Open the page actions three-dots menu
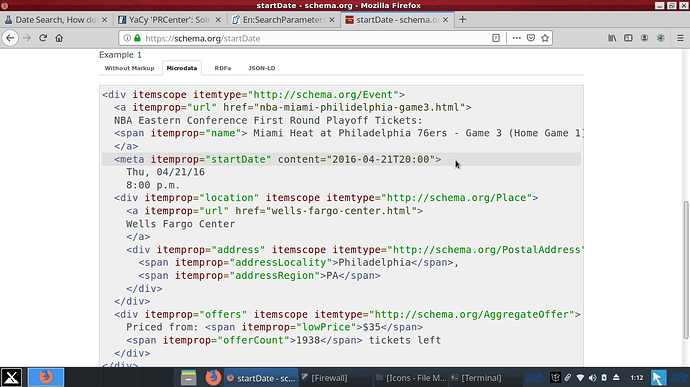 517,38
